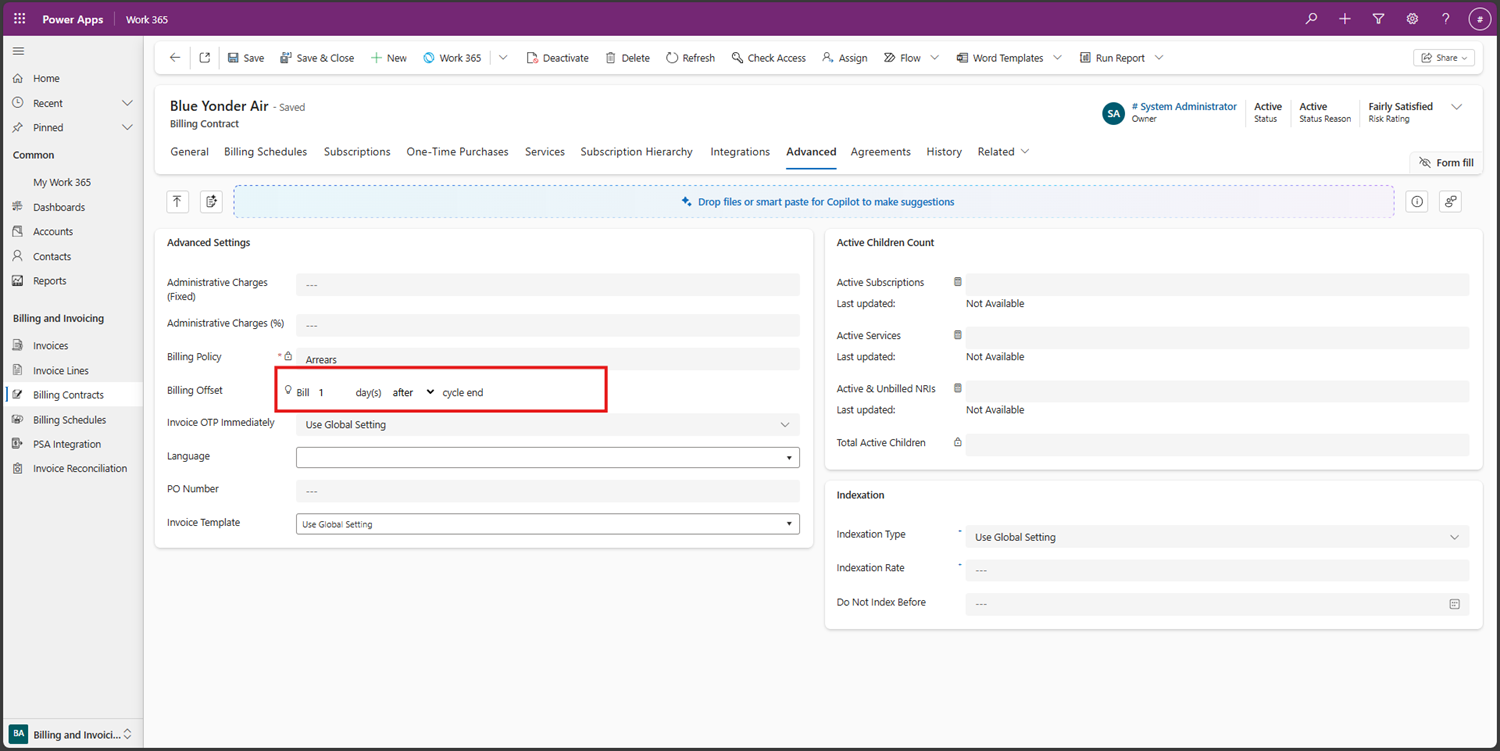Click Save & Close command

coord(317,58)
